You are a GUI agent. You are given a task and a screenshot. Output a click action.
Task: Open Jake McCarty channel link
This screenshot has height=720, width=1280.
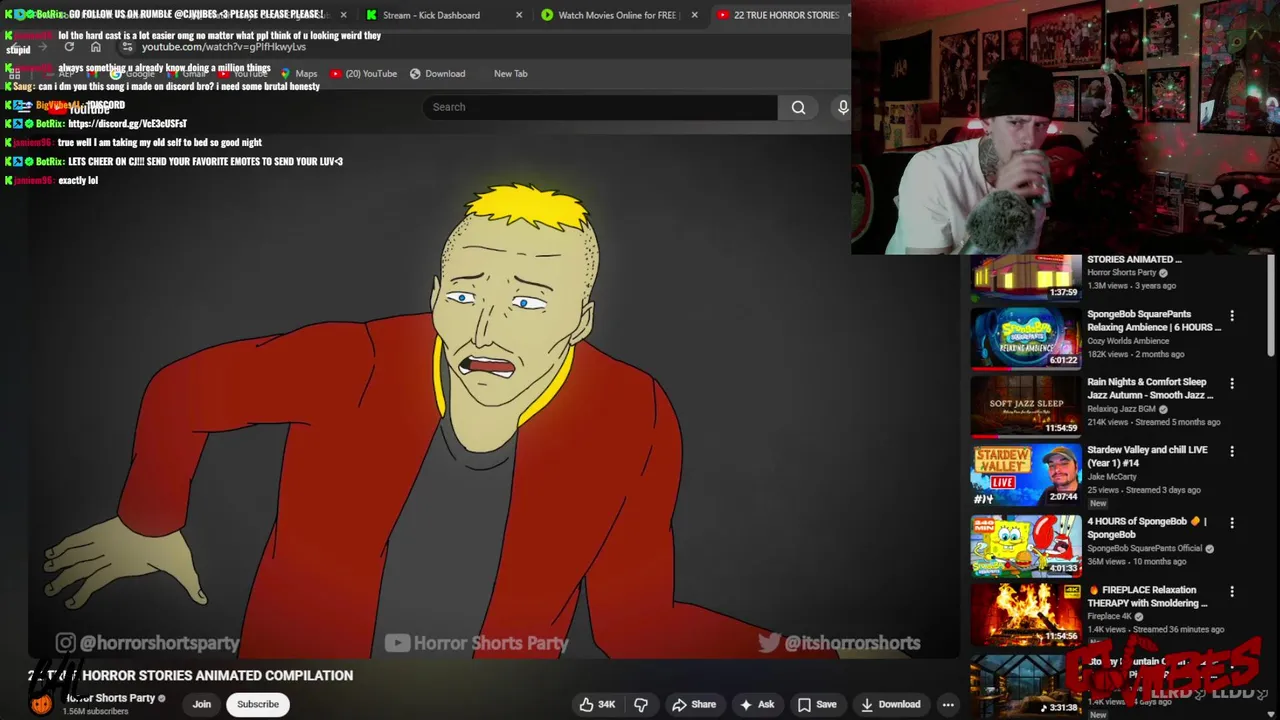(1112, 477)
